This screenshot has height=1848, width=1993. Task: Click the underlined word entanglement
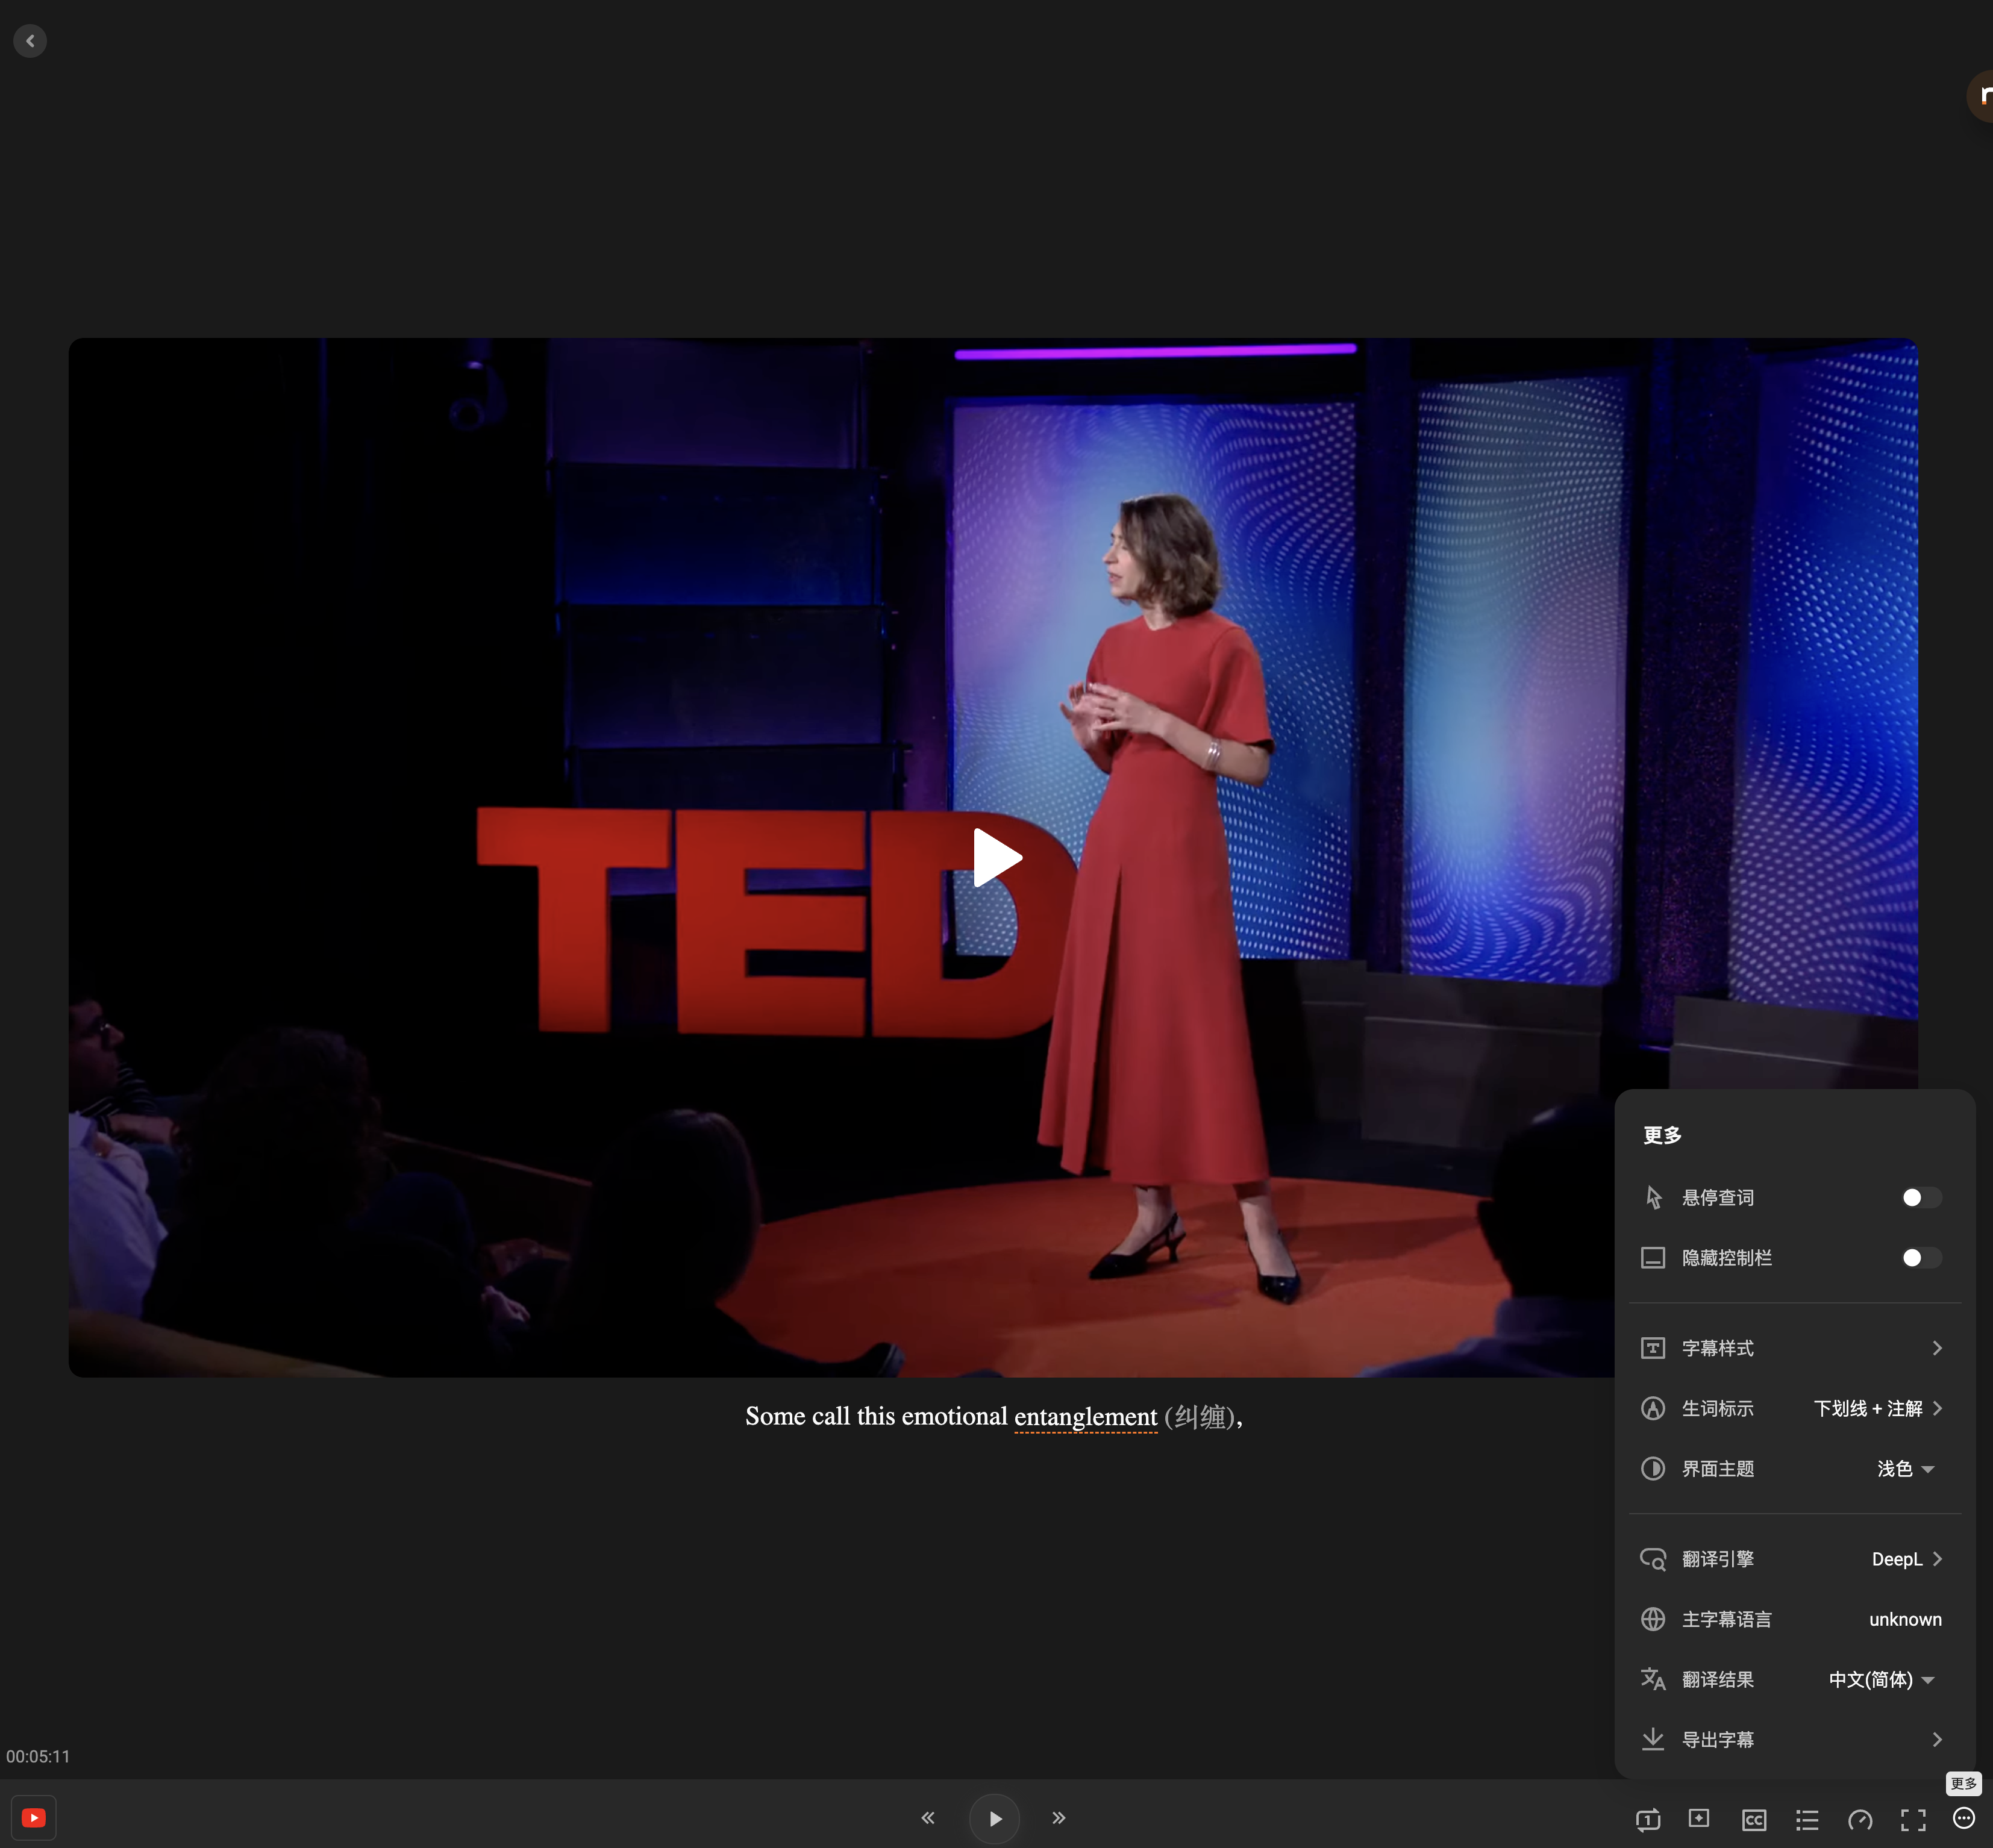(1085, 1417)
